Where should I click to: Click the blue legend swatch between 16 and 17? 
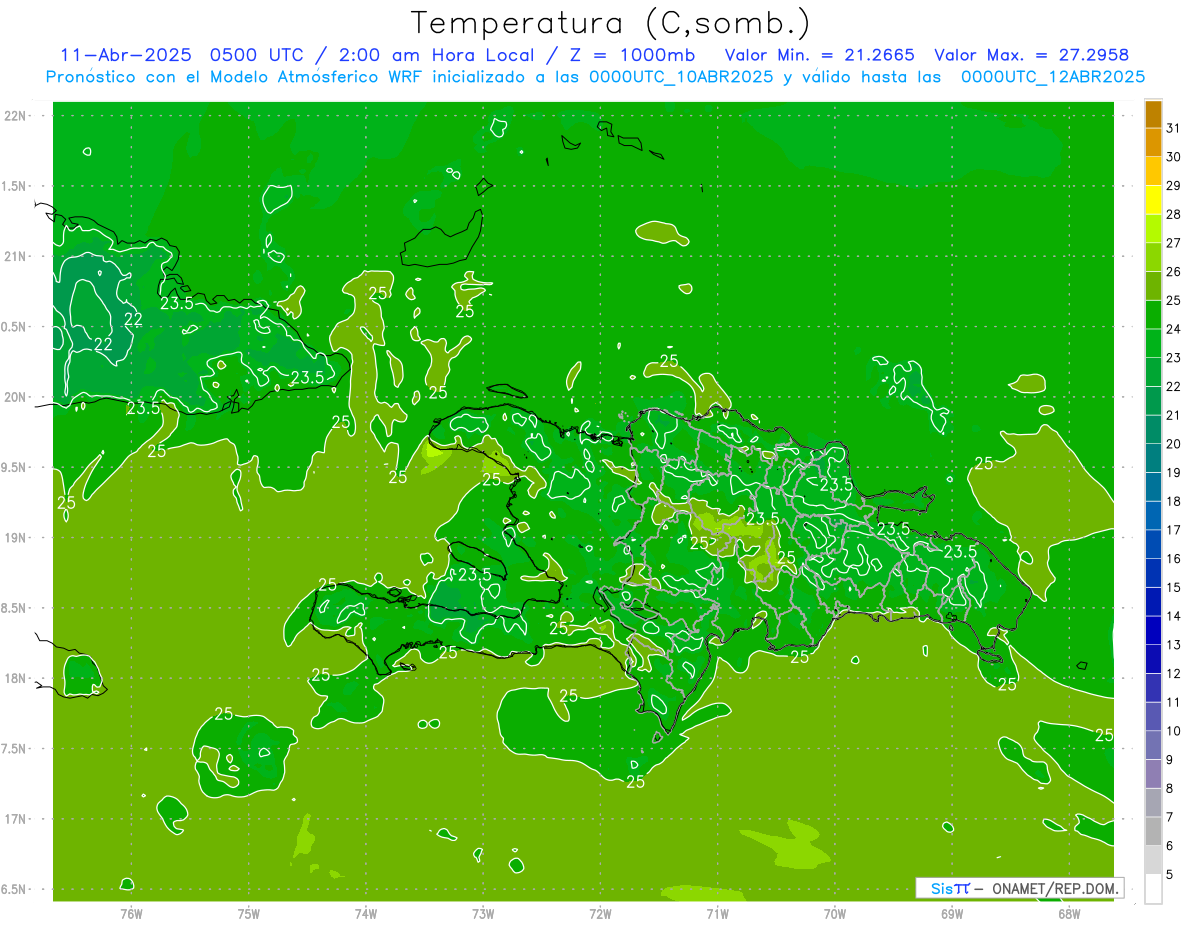(1153, 544)
